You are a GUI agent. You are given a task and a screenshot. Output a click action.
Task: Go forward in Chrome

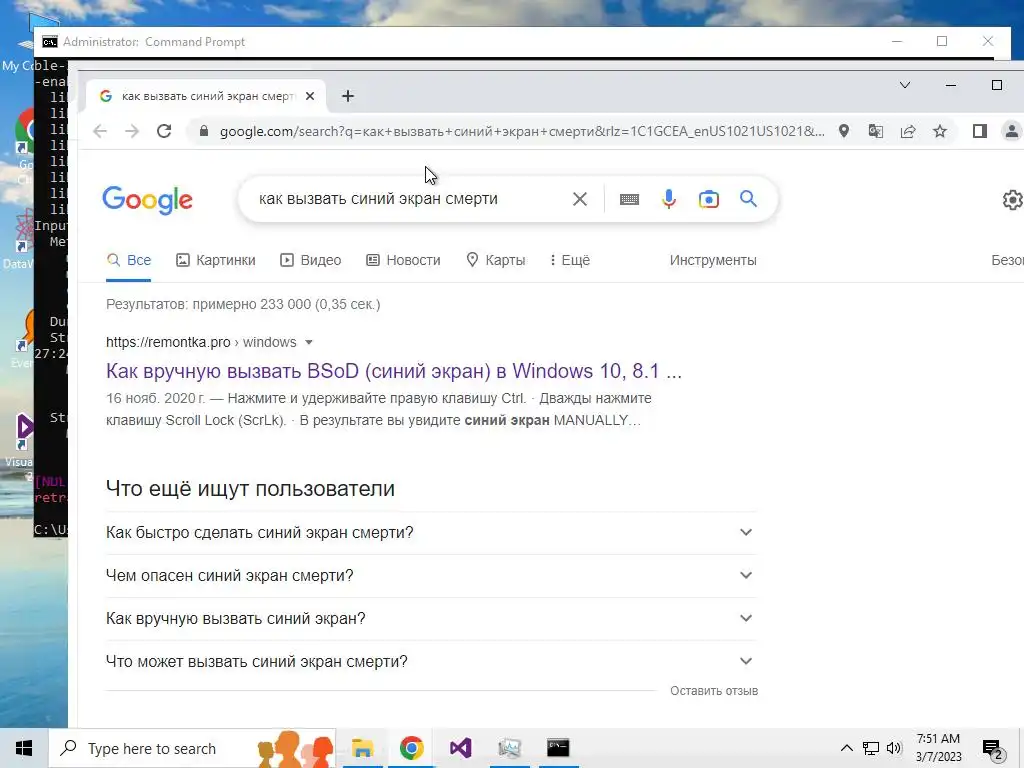[x=132, y=131]
